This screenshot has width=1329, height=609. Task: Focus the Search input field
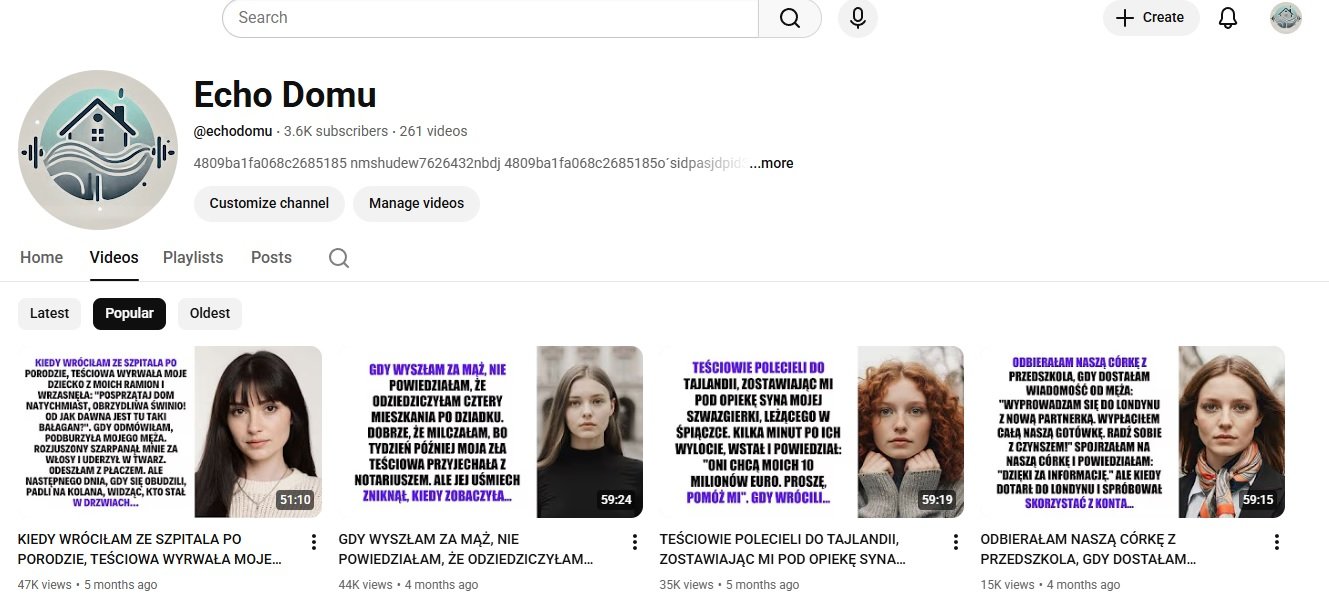(x=490, y=18)
